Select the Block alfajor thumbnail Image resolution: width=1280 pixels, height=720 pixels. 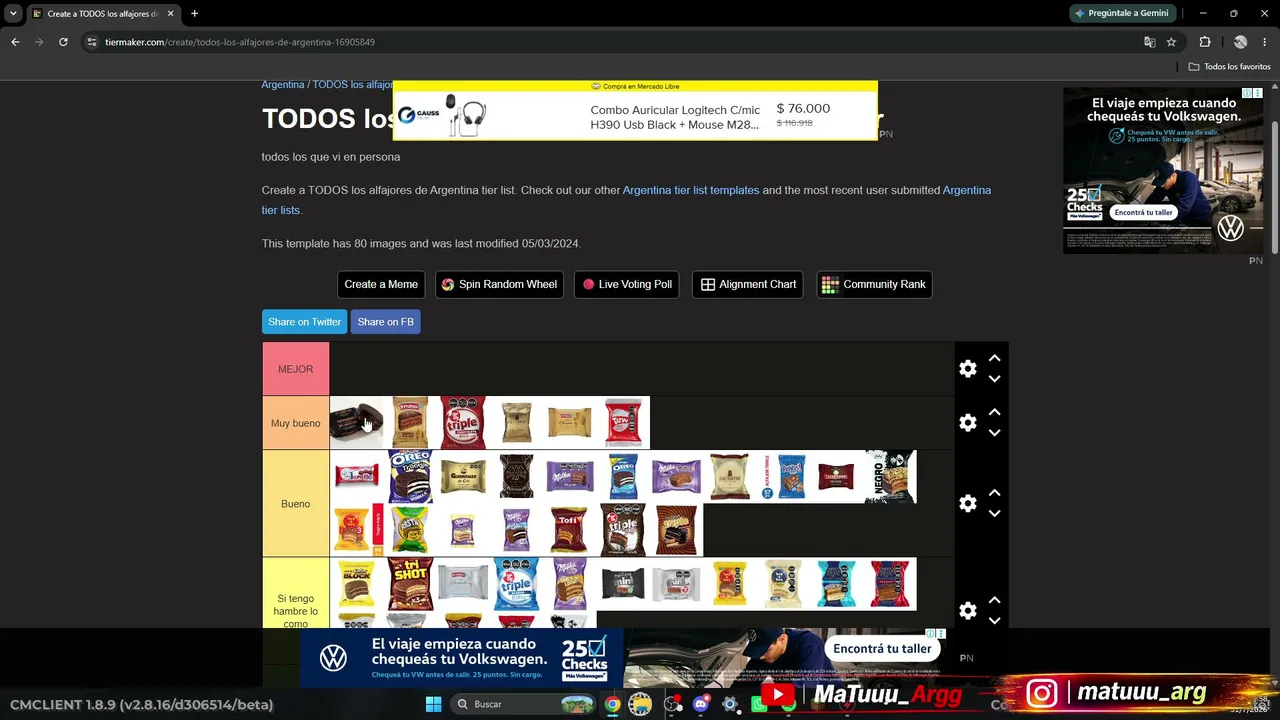[x=357, y=584]
